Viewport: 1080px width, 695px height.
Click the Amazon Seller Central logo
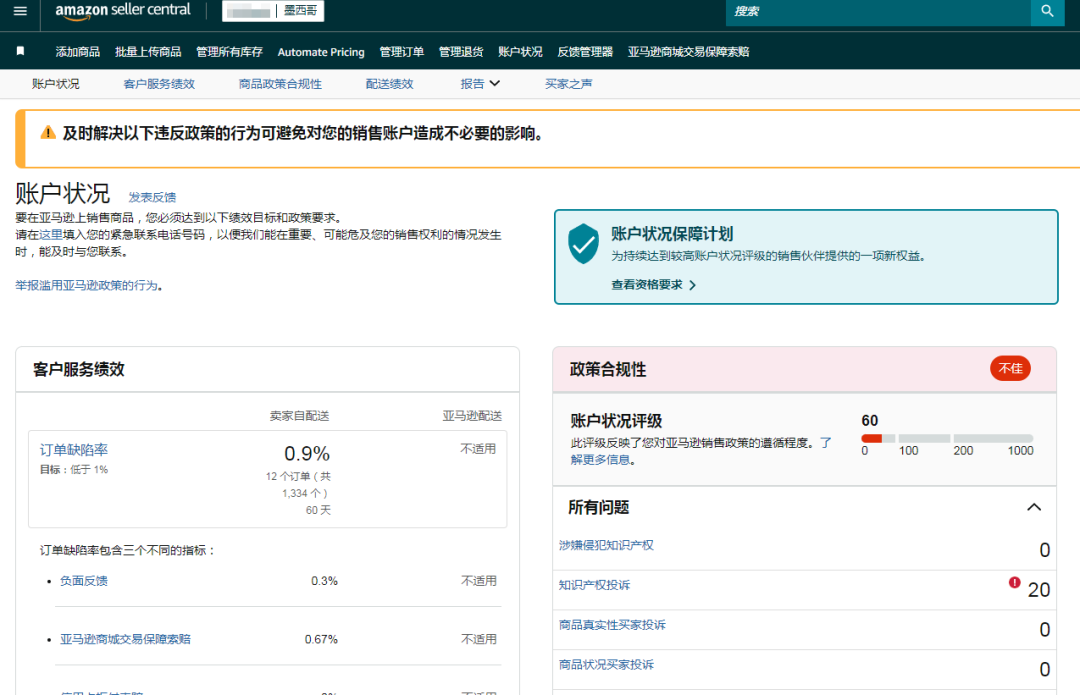click(x=123, y=12)
